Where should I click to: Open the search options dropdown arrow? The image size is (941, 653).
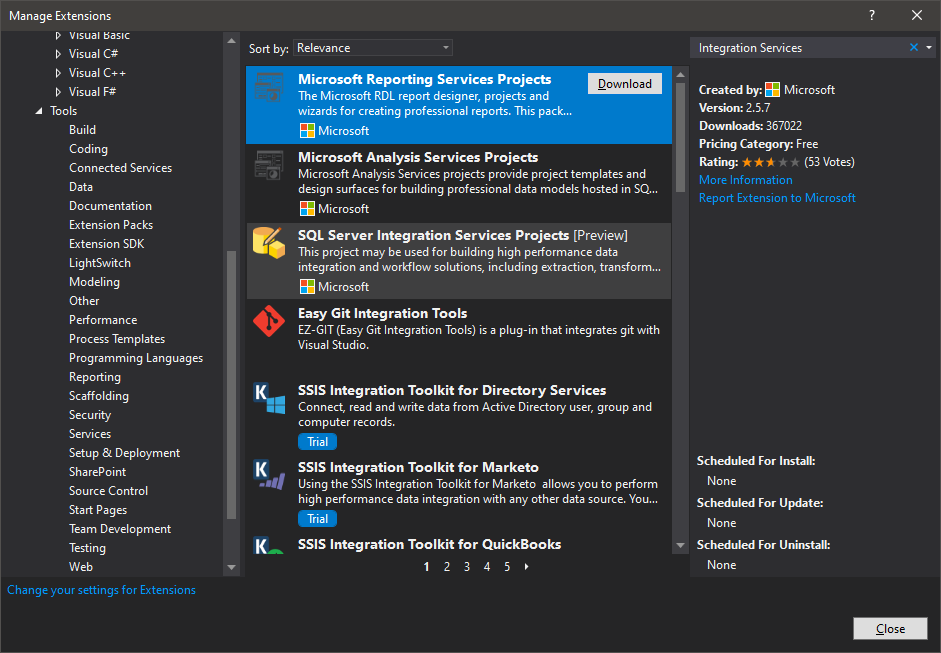[929, 48]
